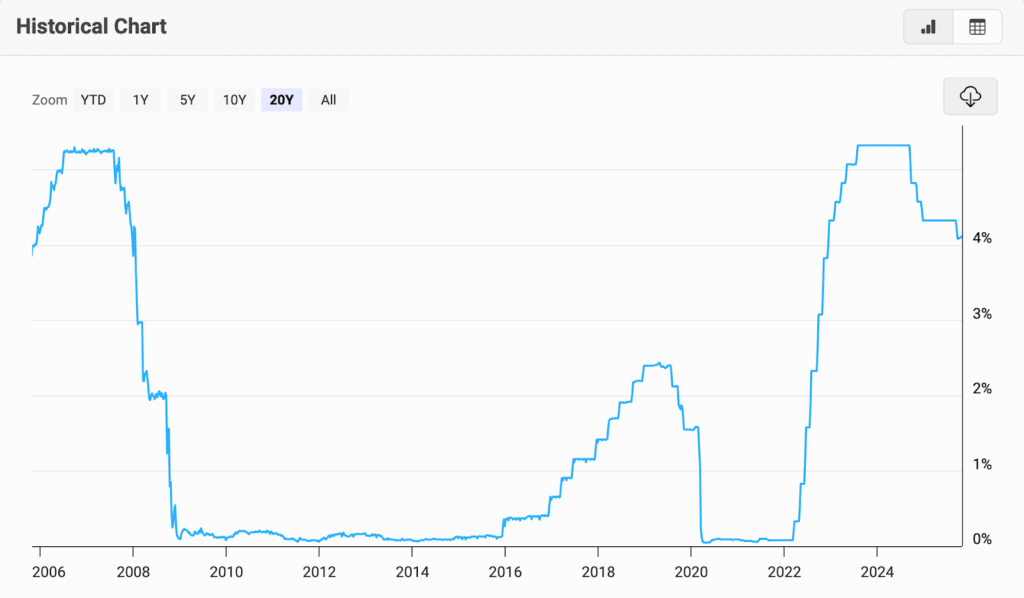Show All historical data range

point(328,99)
